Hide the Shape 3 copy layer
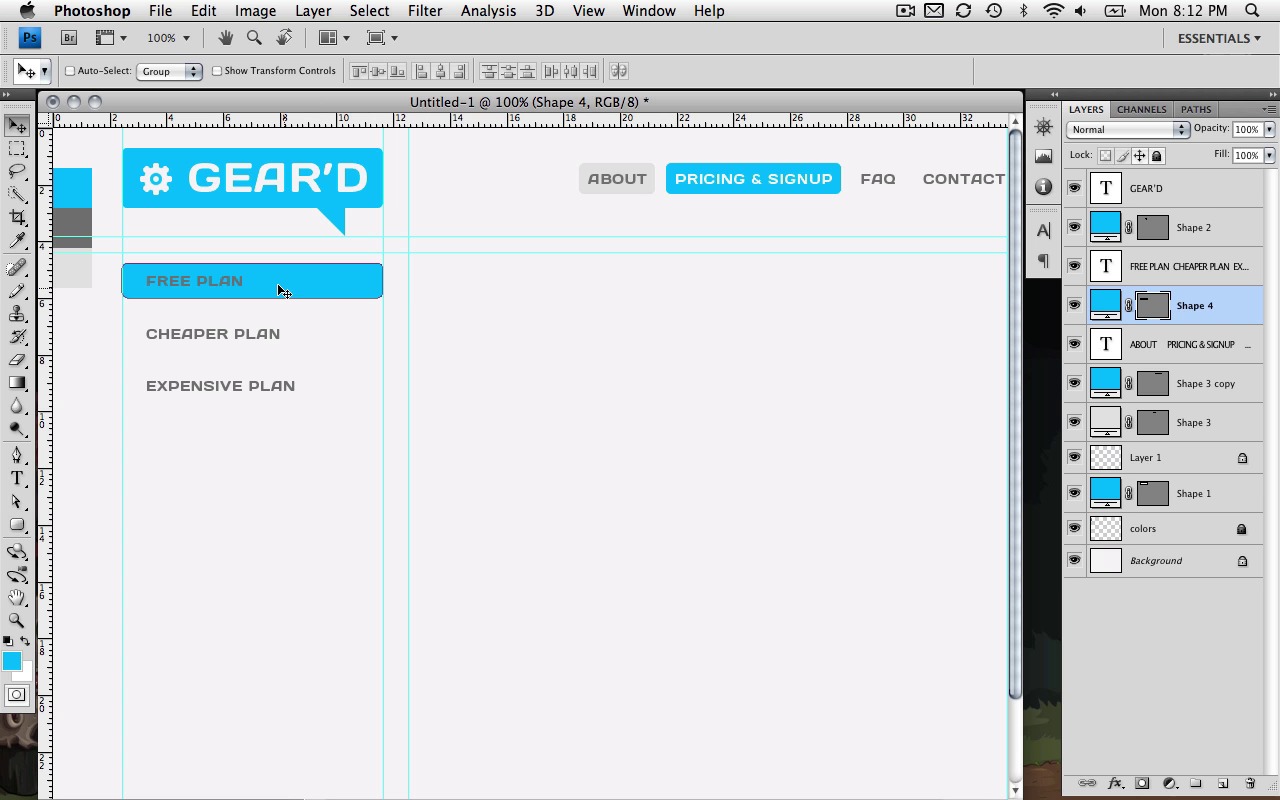The height and width of the screenshot is (800, 1280). (x=1074, y=383)
